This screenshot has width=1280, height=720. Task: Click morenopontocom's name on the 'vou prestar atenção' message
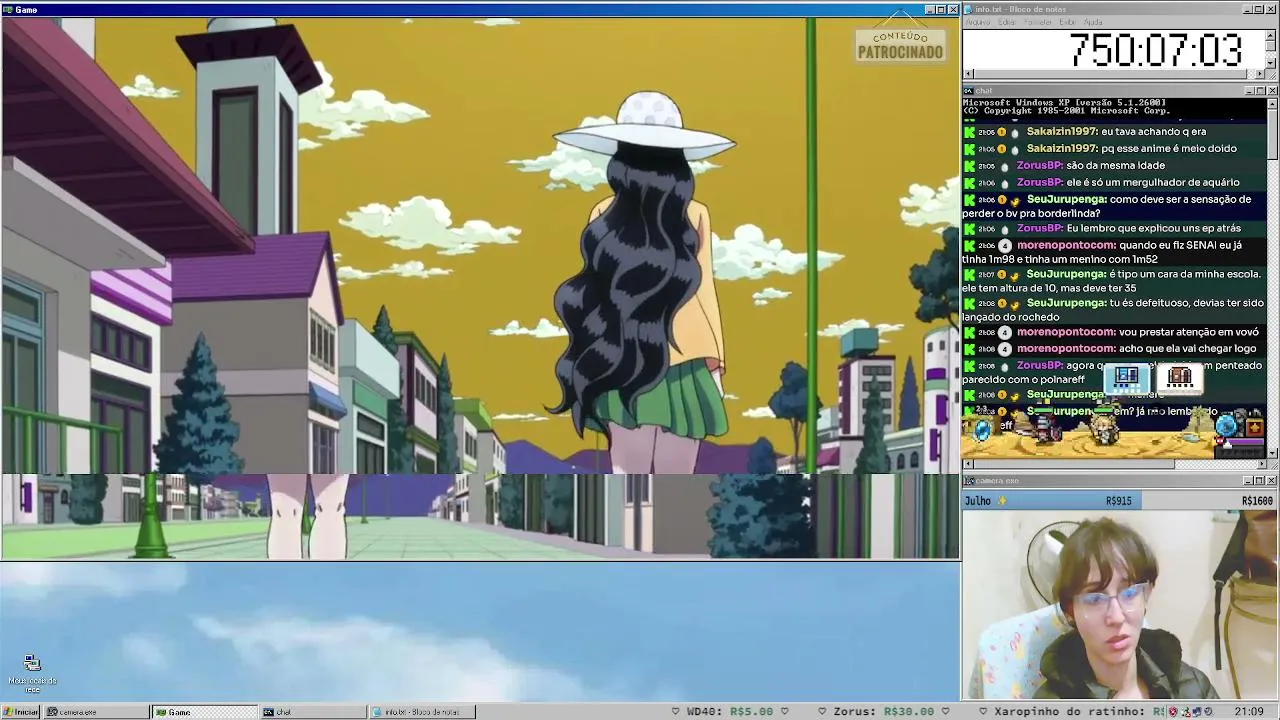click(x=1066, y=332)
